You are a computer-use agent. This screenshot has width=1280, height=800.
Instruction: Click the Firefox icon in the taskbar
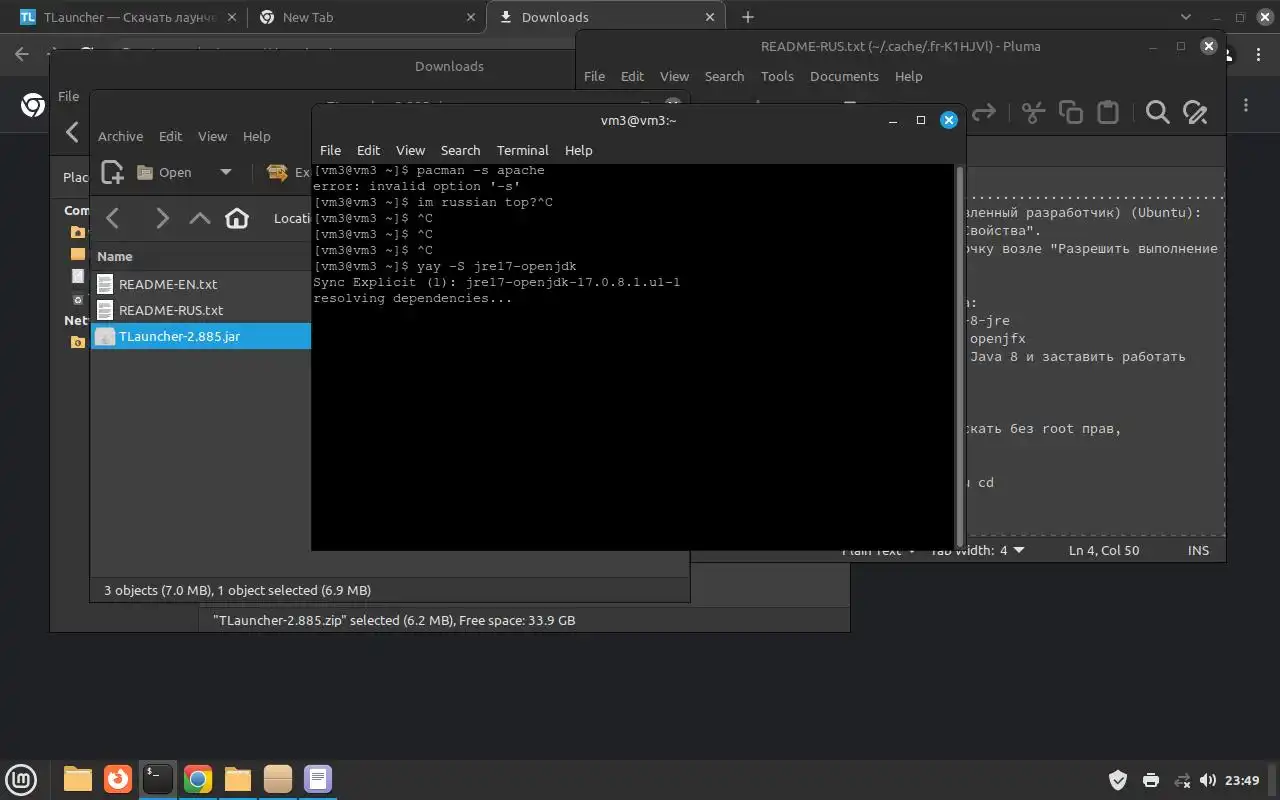118,778
